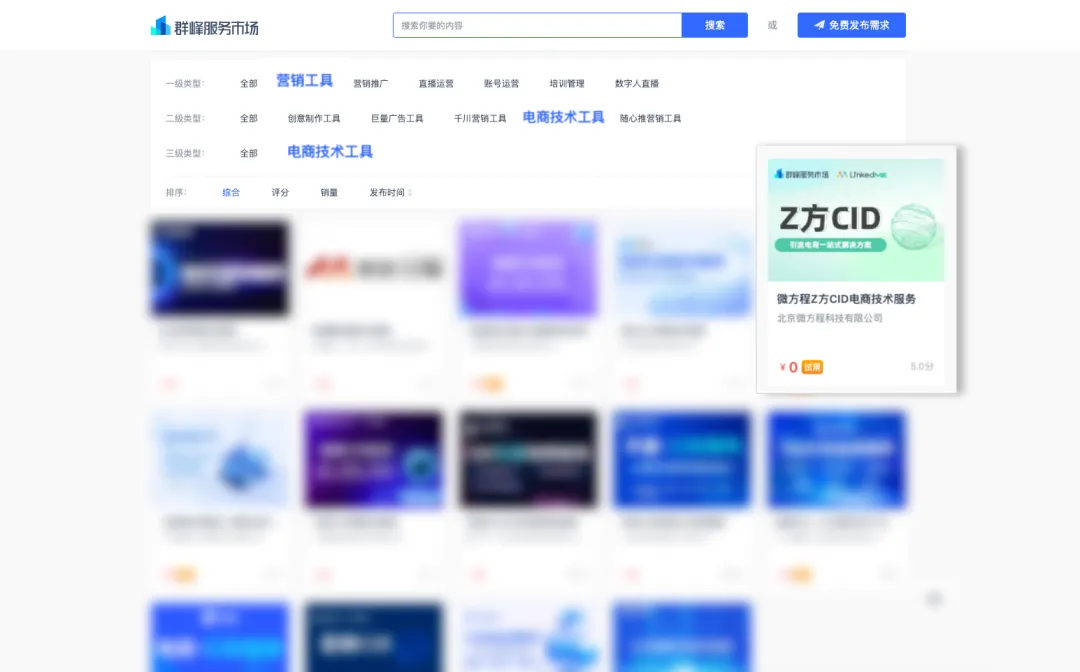Sort results by 评分
The width and height of the screenshot is (1080, 672).
pyautogui.click(x=280, y=193)
